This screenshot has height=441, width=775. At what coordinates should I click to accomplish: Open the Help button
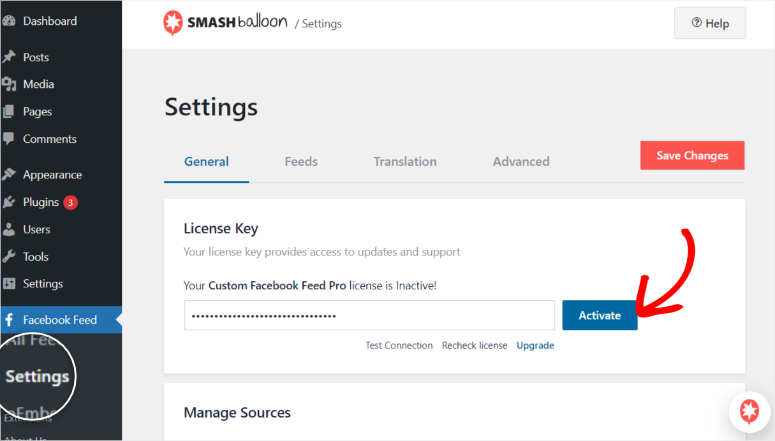[710, 23]
